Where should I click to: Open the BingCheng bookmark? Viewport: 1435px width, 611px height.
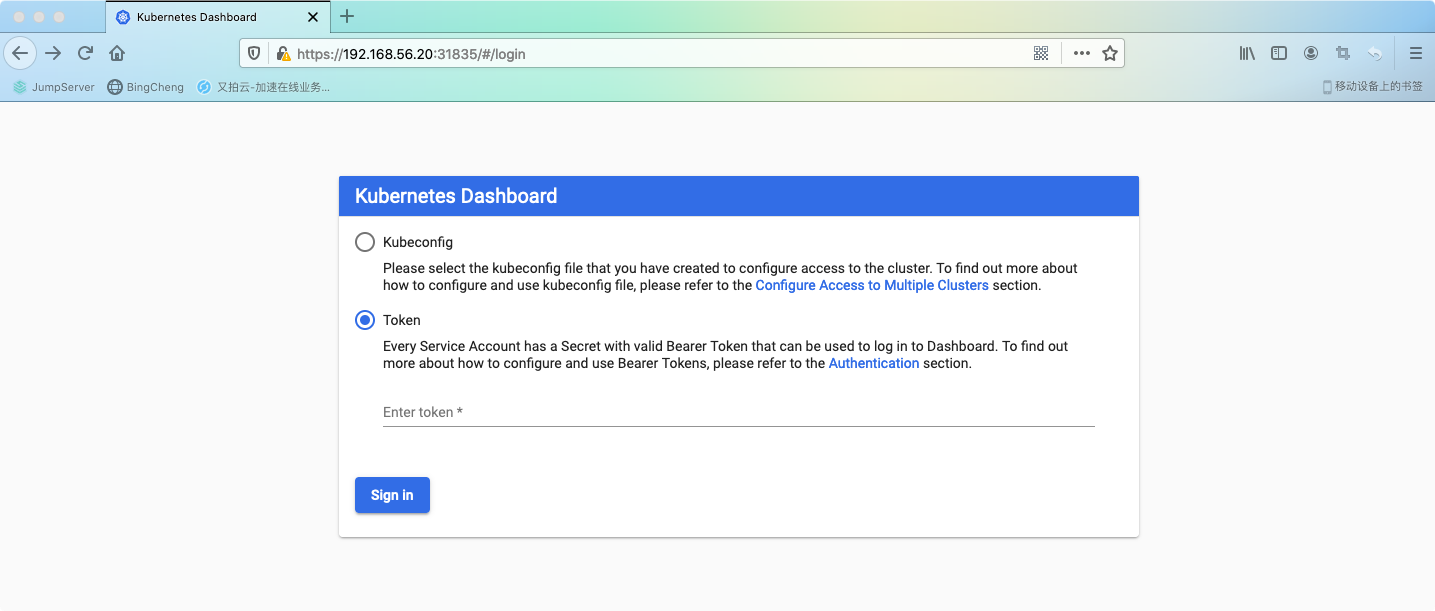146,87
